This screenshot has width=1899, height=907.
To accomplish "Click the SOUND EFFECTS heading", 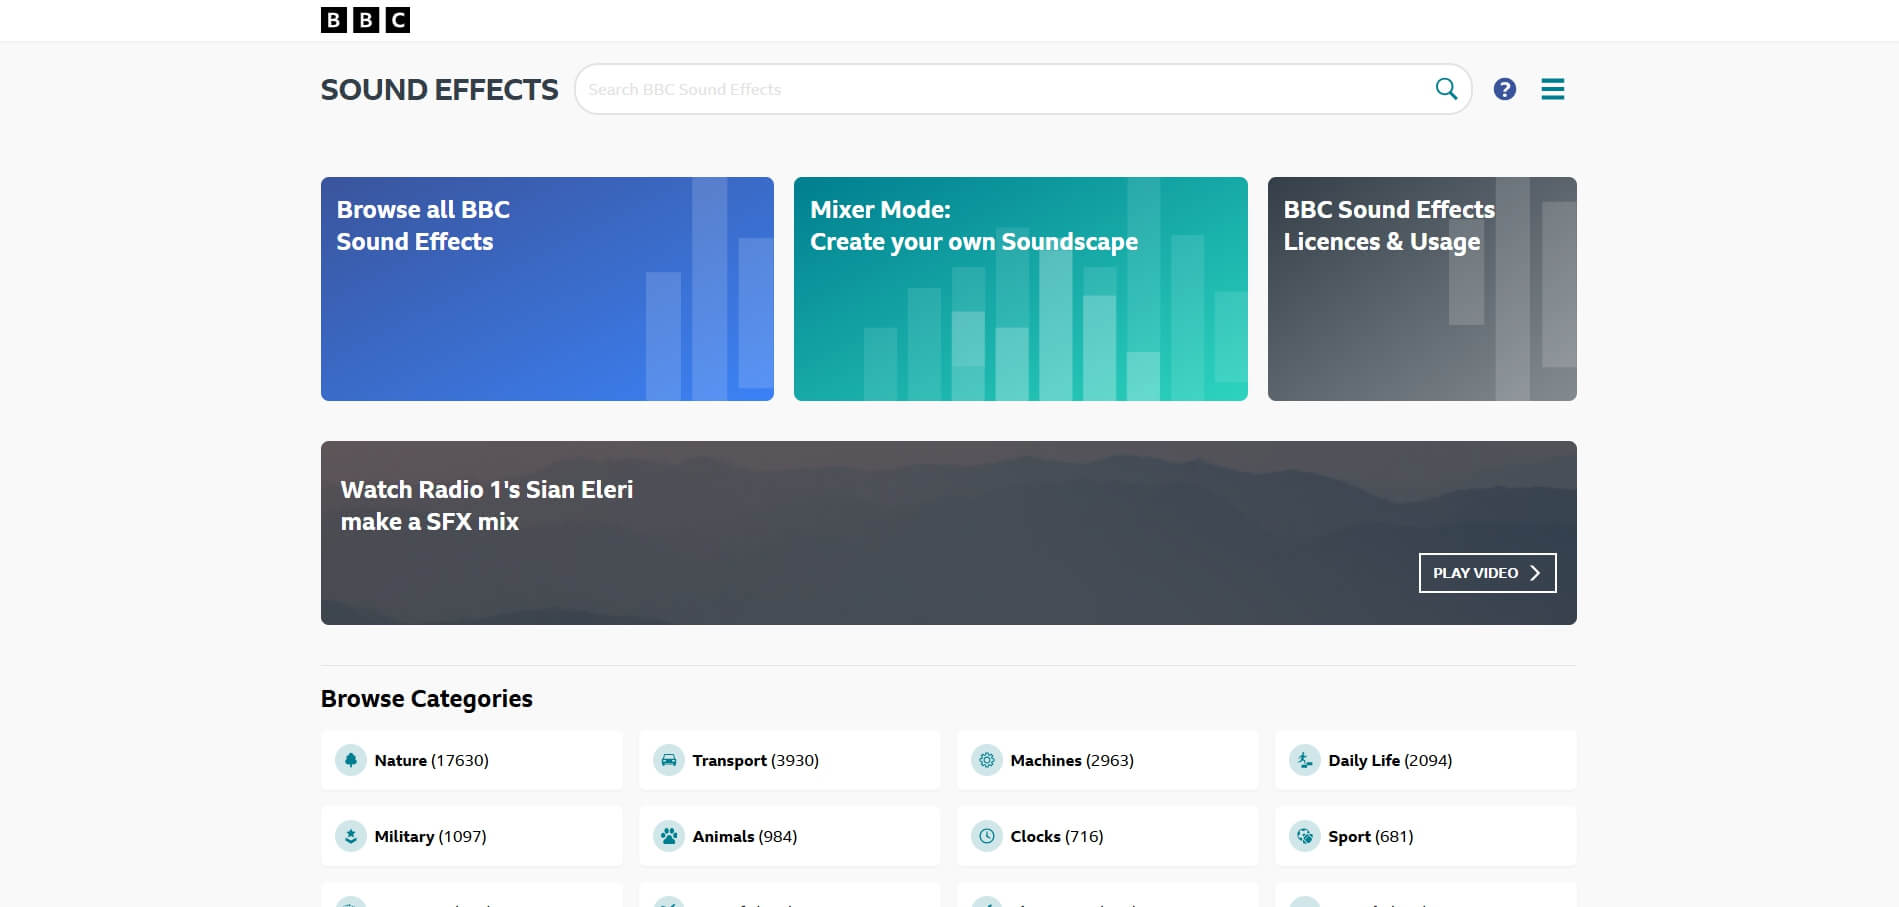I will point(439,90).
